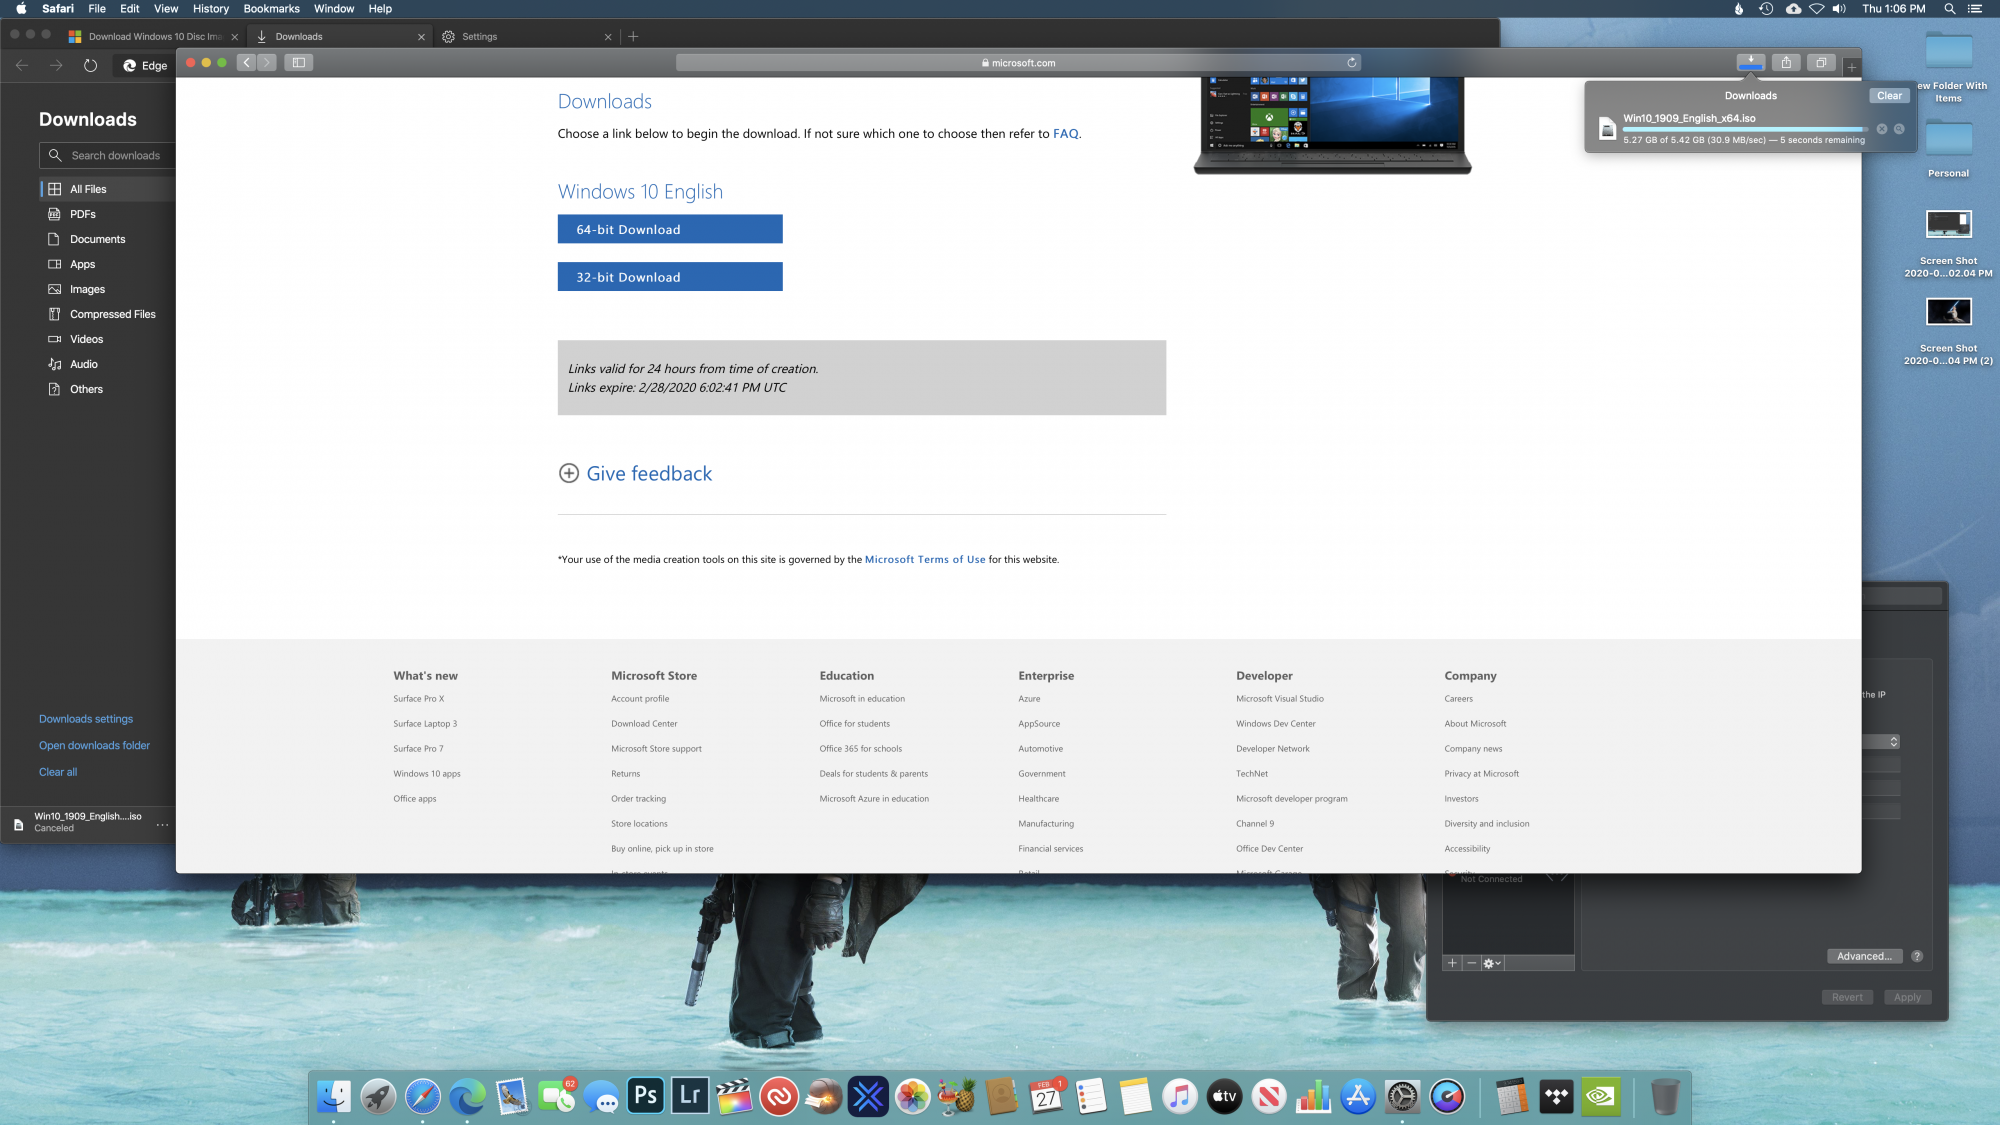The width and height of the screenshot is (2000, 1125).
Task: Open gear action dropdown in Network window
Action: click(x=1492, y=963)
